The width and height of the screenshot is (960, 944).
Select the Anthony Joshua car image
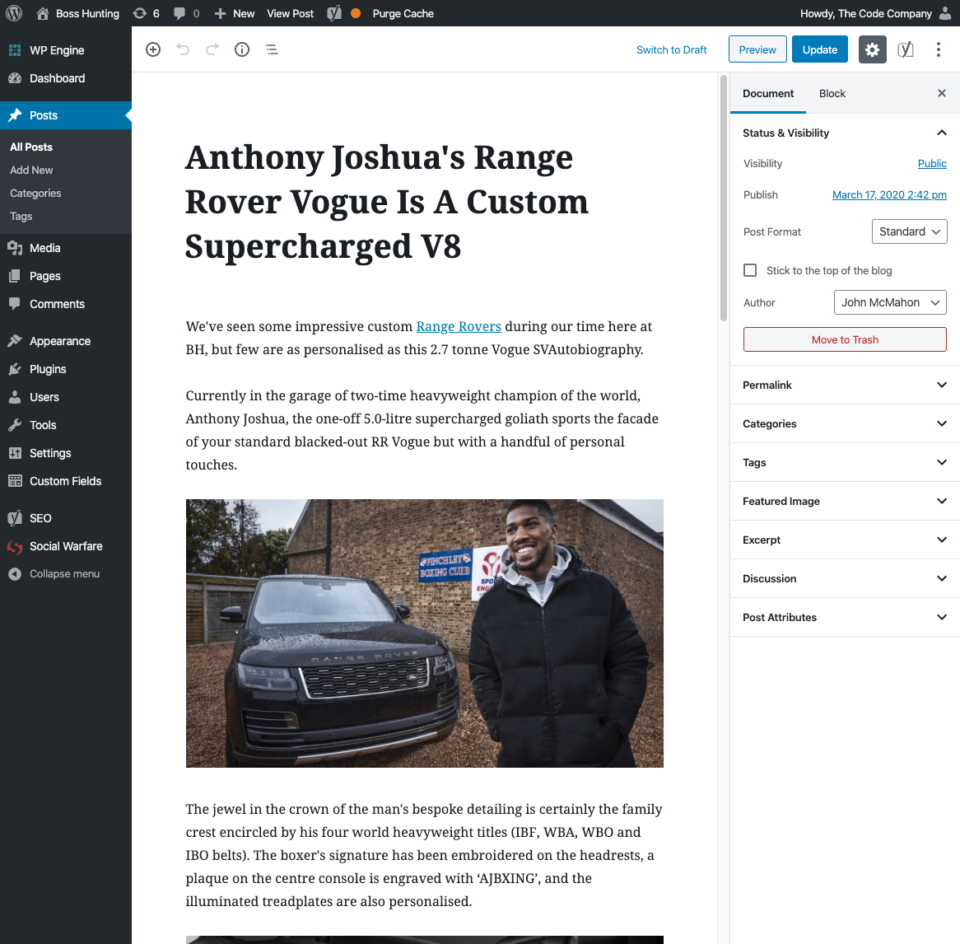coord(425,633)
